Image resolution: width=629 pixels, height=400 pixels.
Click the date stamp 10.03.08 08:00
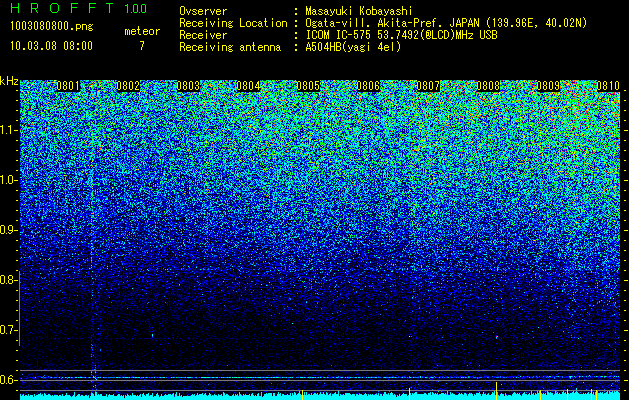[51, 46]
